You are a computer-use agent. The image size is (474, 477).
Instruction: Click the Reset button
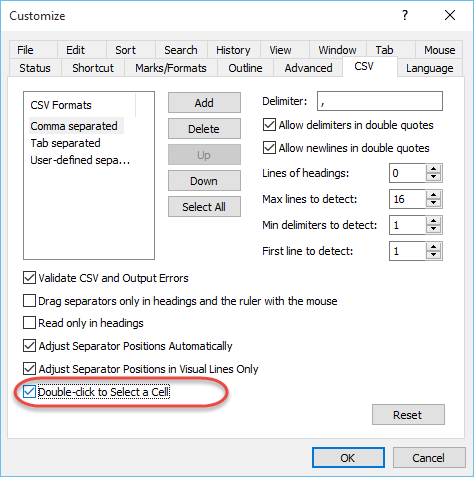click(408, 415)
